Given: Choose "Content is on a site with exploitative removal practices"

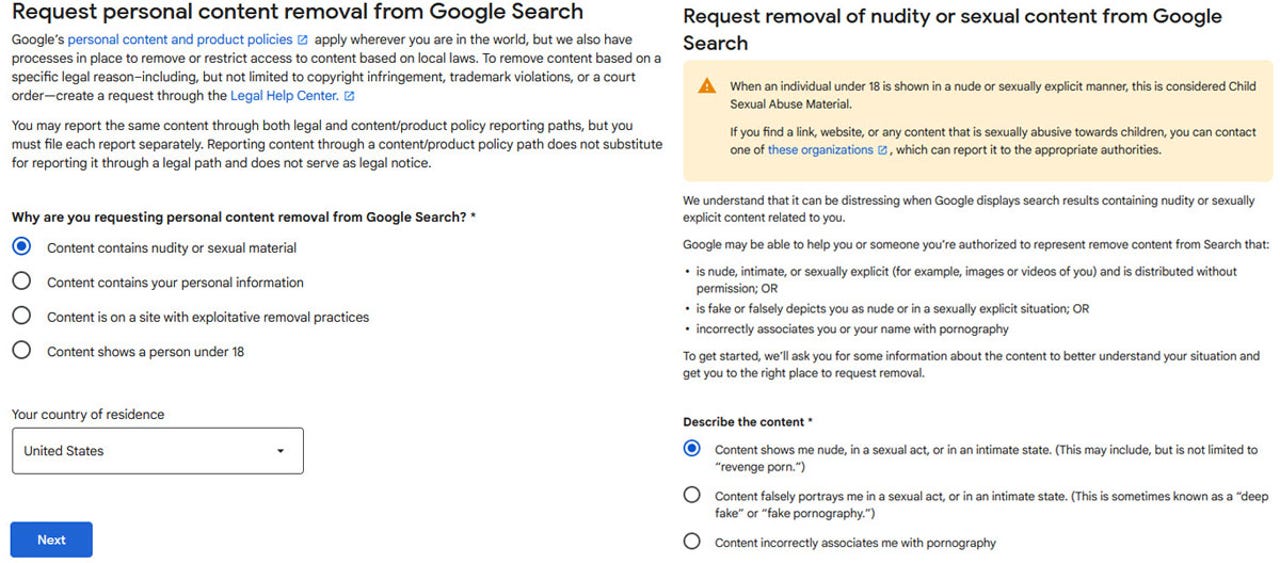Looking at the screenshot, I should (22, 316).
